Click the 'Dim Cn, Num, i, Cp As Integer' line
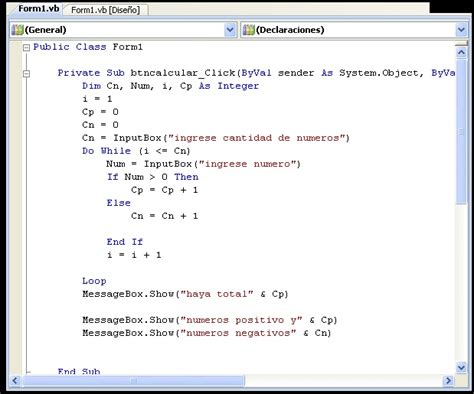The image size is (474, 394). [x=170, y=86]
